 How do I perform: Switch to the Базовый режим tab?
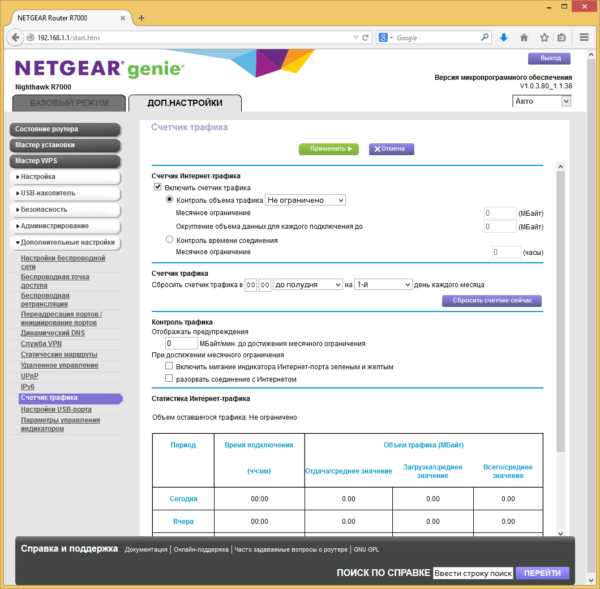tap(69, 103)
